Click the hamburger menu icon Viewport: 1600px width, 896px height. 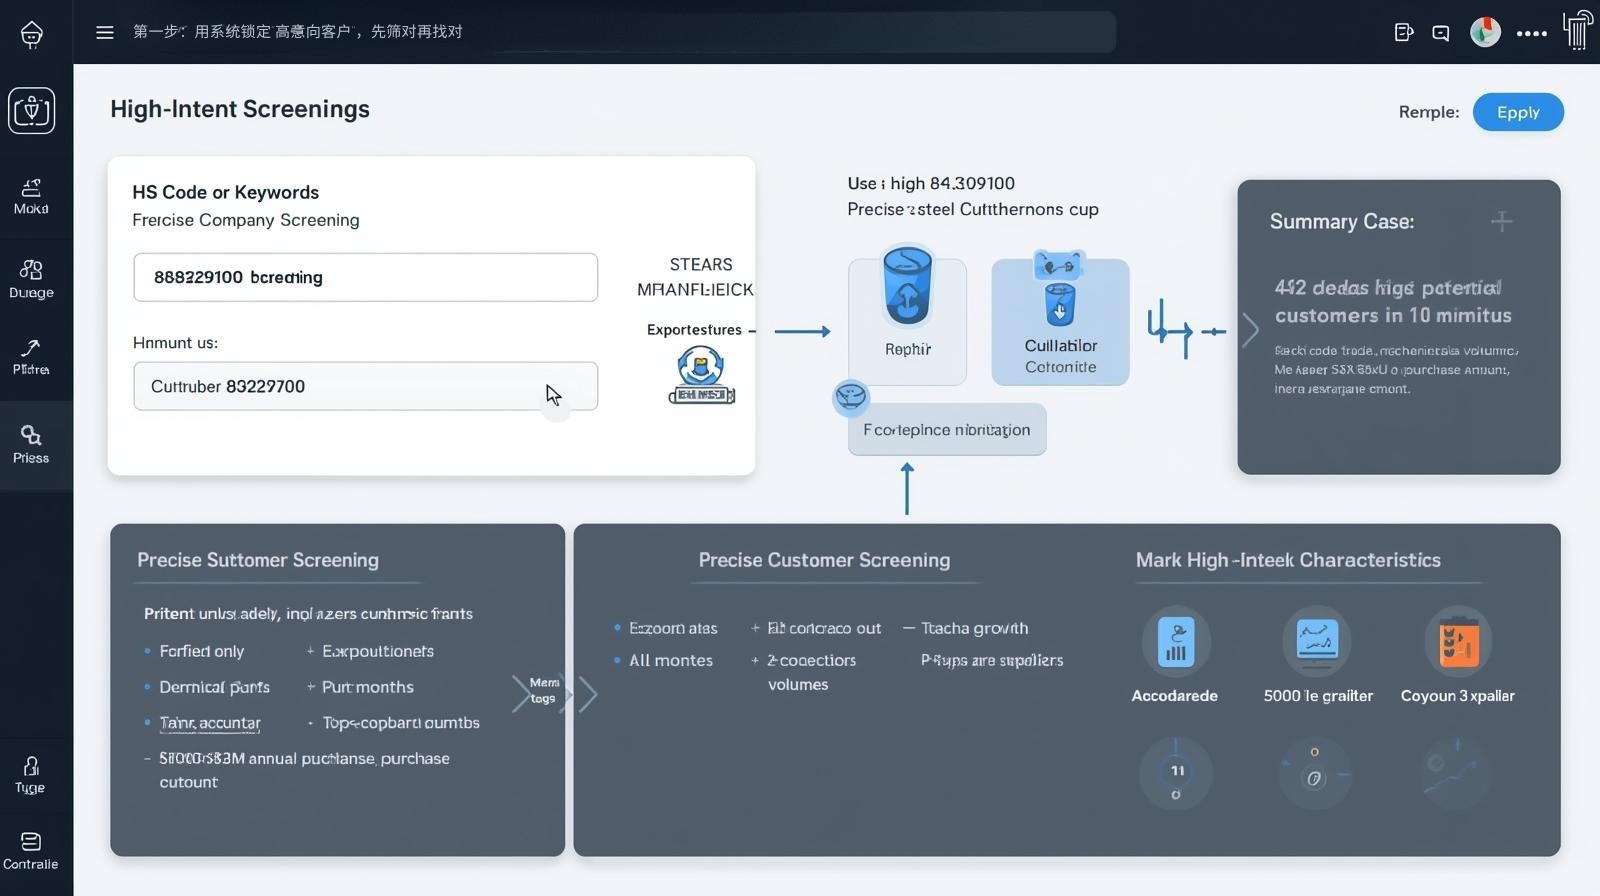point(104,32)
